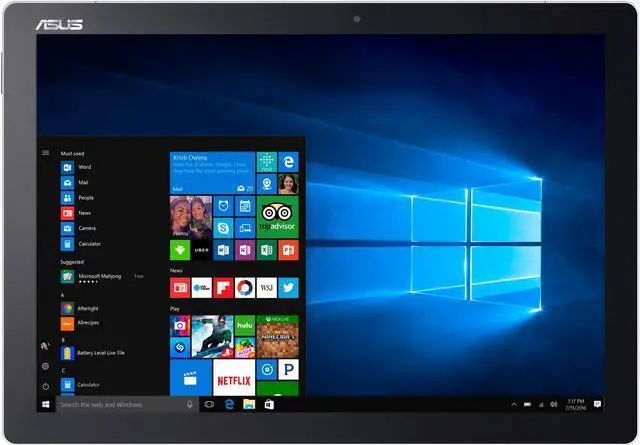Open the Calendar tile
The image size is (640, 445).
[245, 206]
